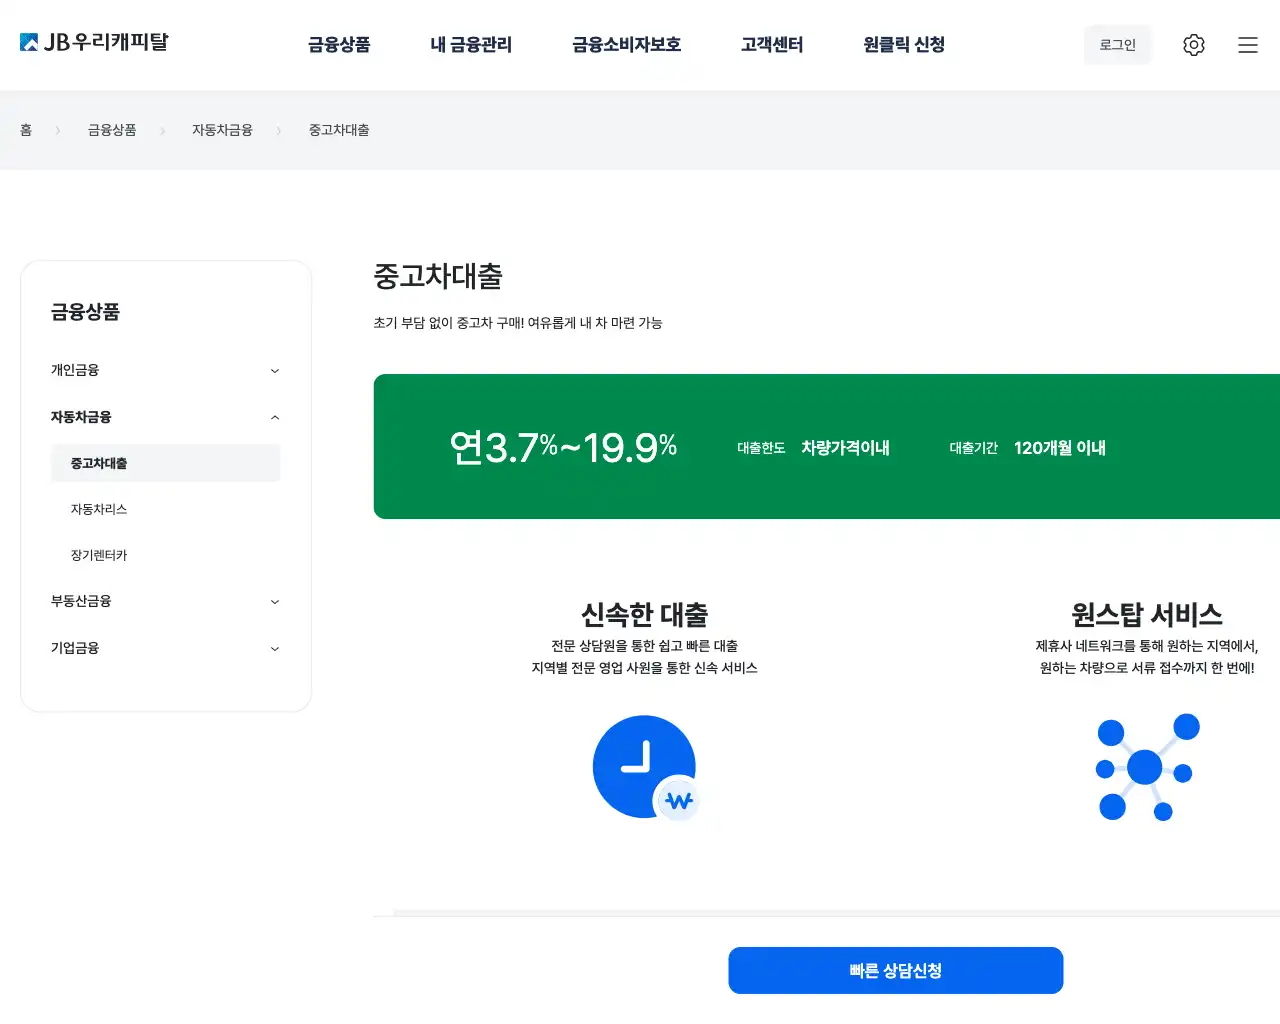Open the 고객센터 top menu
This screenshot has width=1280, height=1024.
(x=772, y=45)
